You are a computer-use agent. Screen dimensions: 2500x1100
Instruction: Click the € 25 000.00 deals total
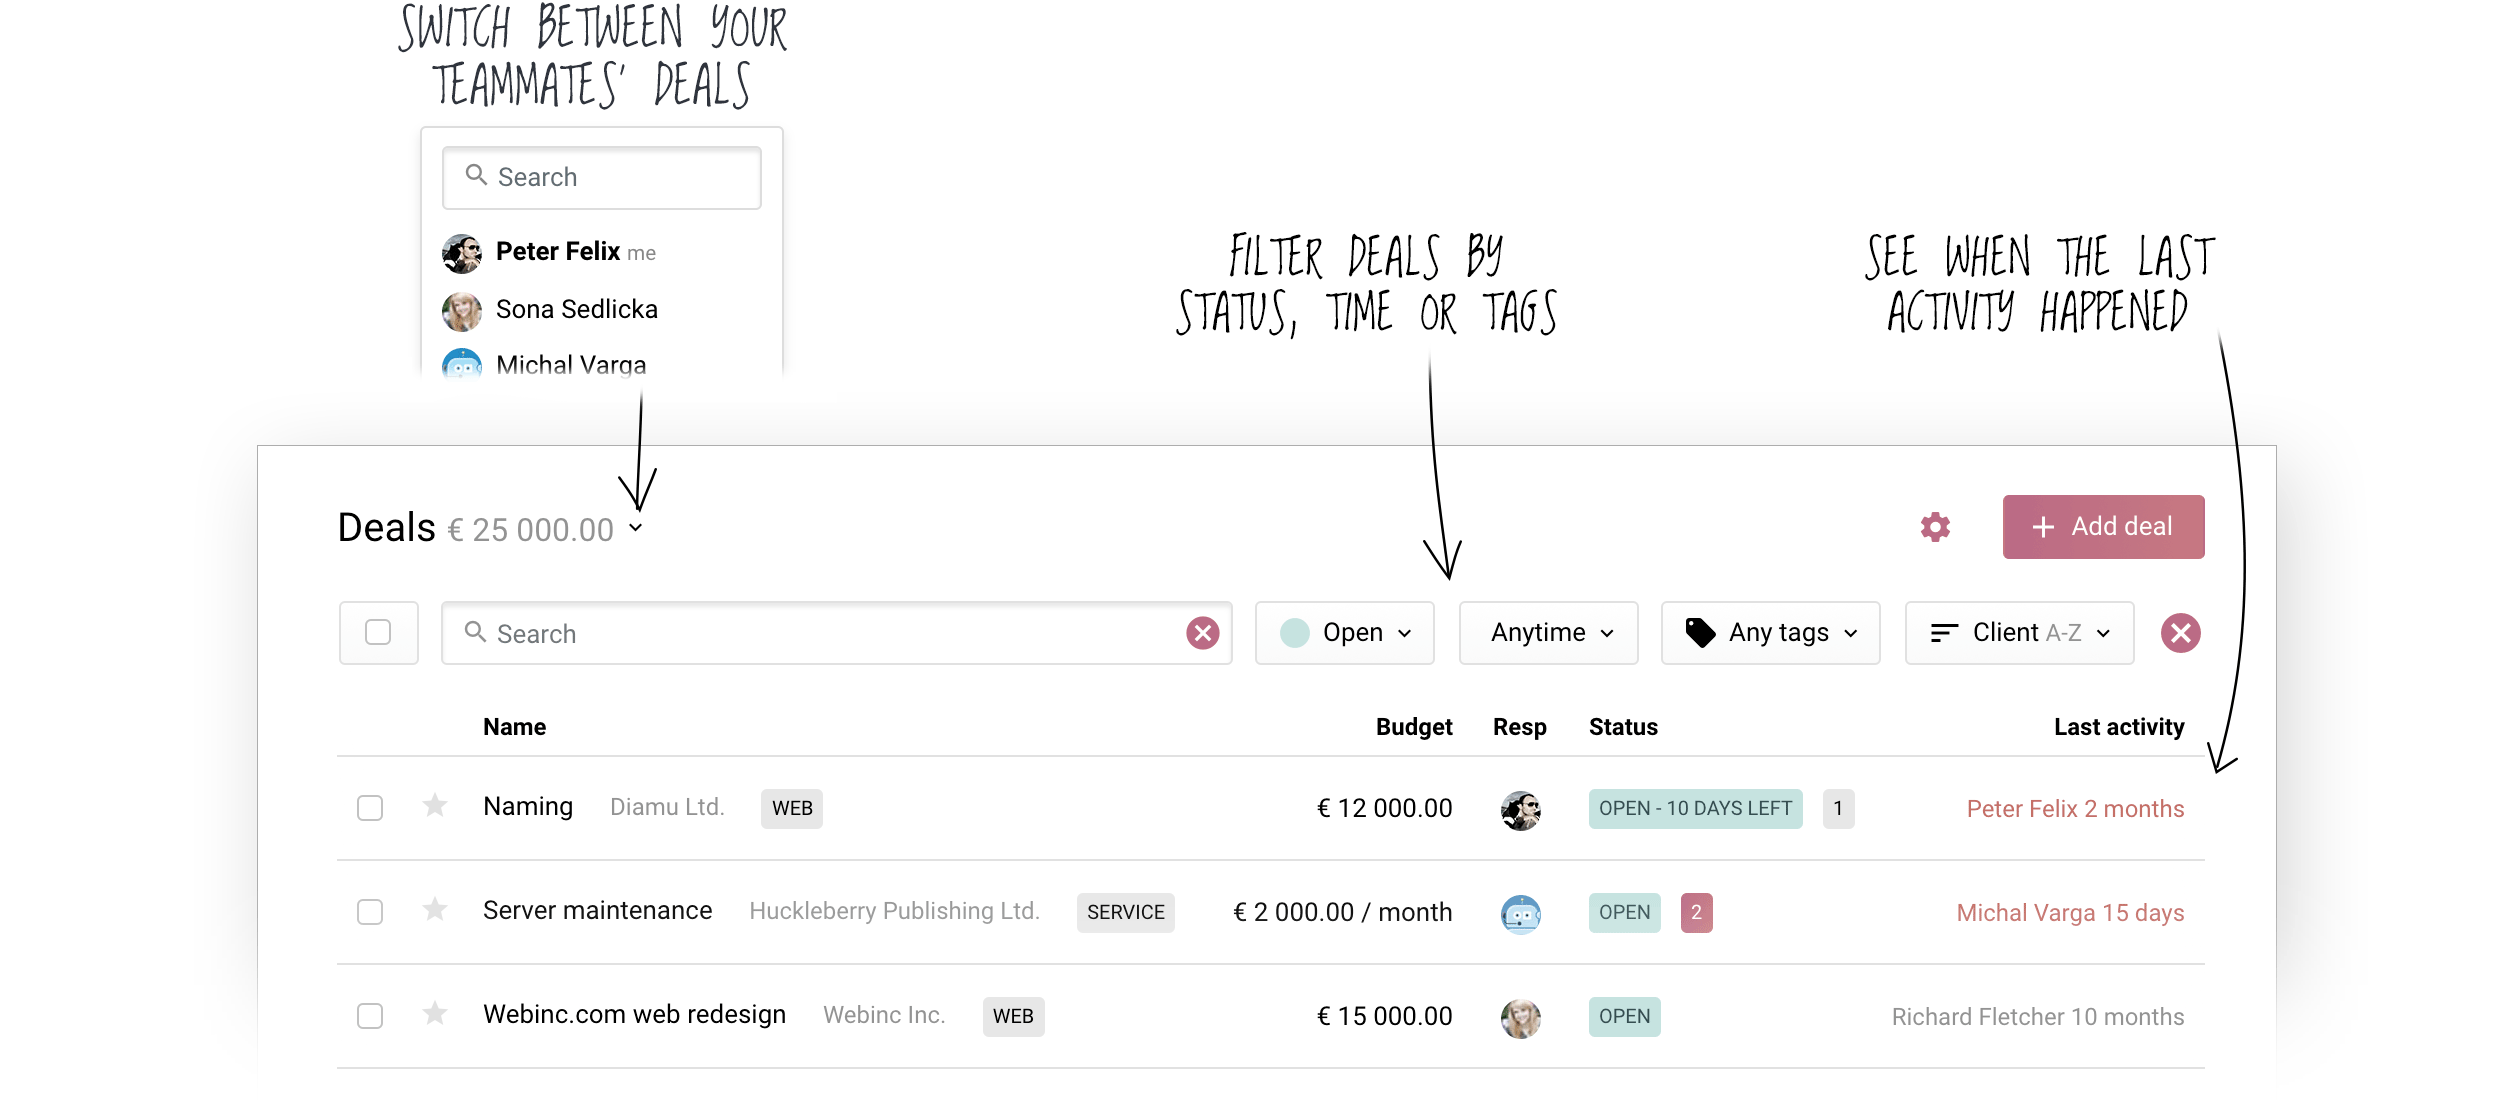[x=531, y=530]
